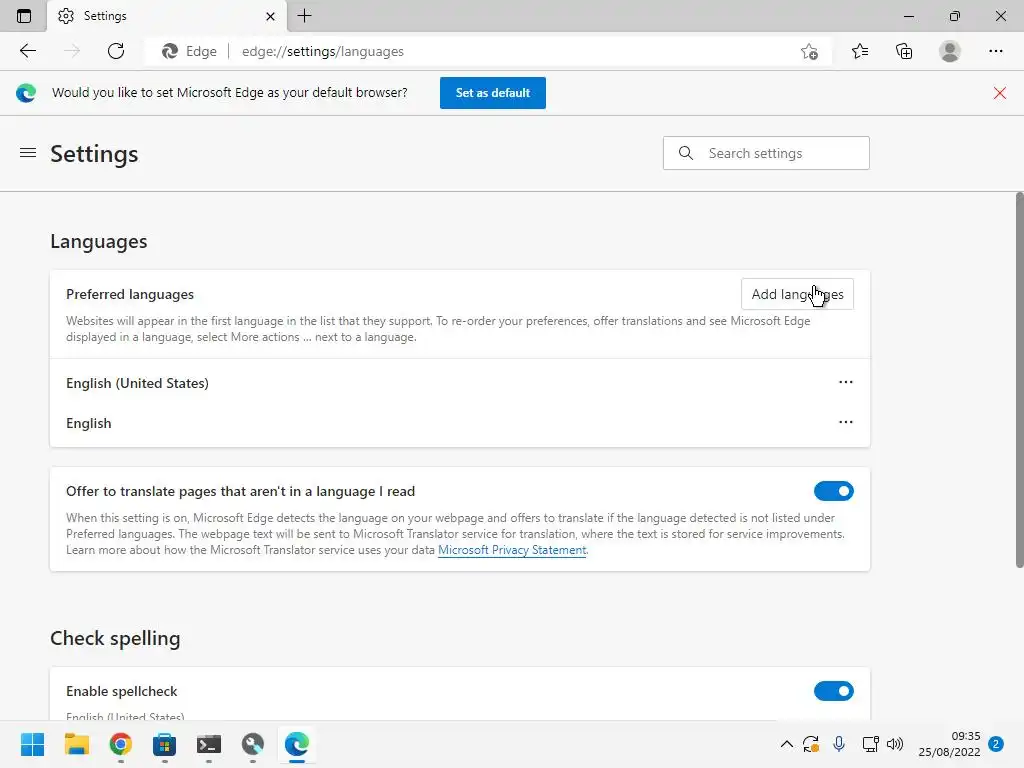Click the address bar URL
The height and width of the screenshot is (768, 1024).
(323, 51)
